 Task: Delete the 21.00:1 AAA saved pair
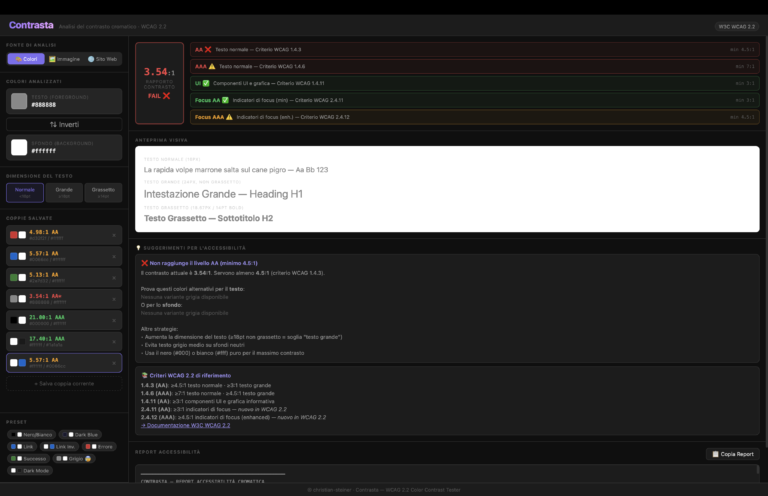click(113, 320)
